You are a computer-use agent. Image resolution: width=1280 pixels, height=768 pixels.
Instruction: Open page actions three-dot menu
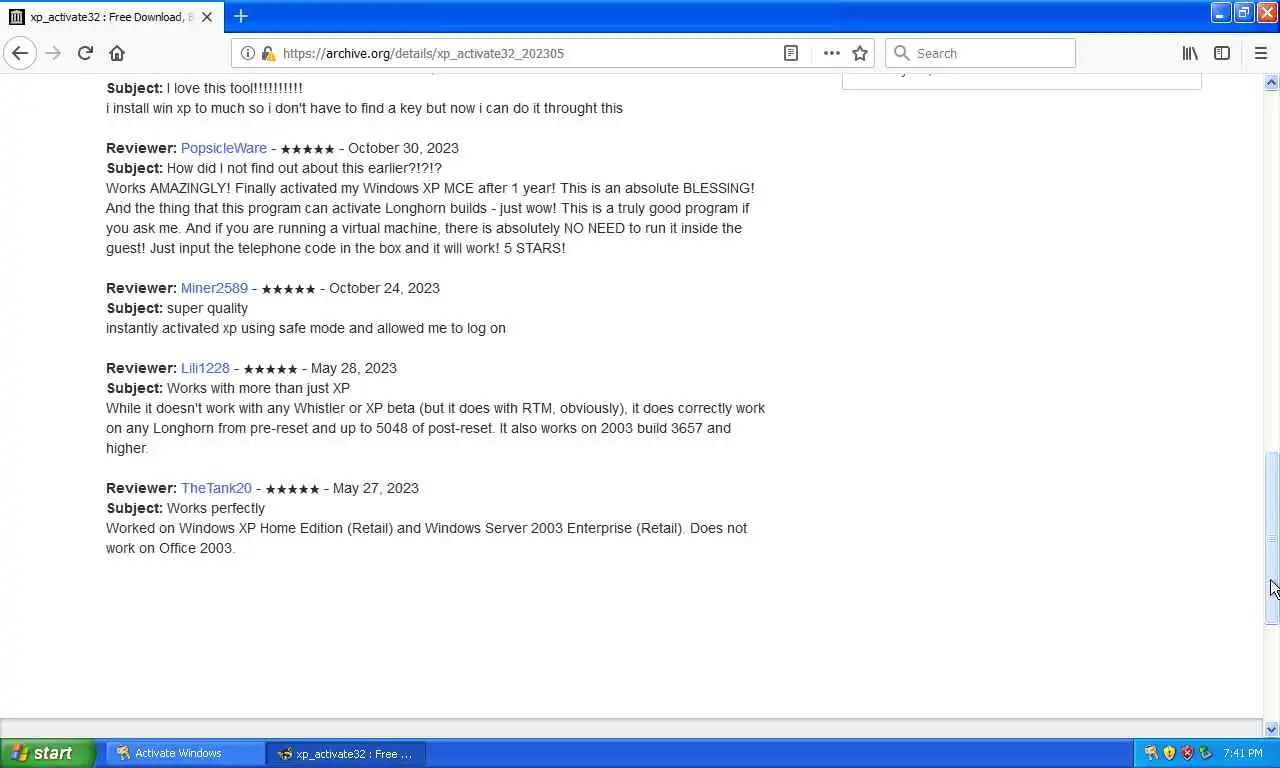[x=831, y=53]
